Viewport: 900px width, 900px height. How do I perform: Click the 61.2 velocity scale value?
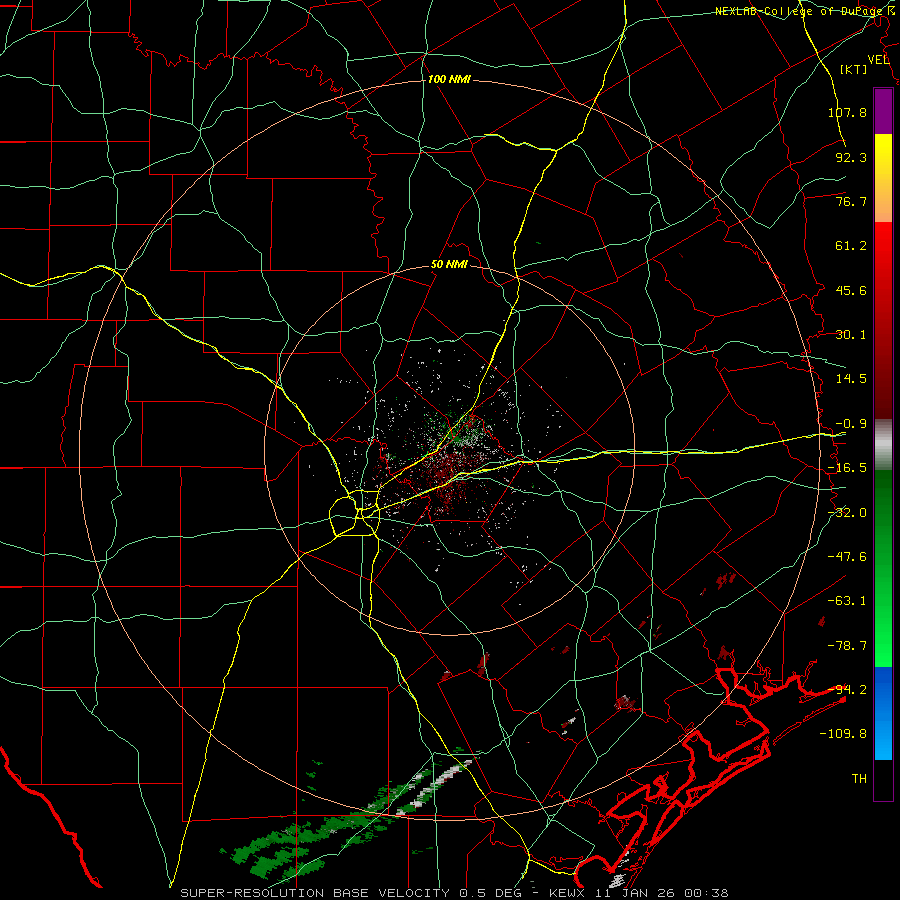point(851,246)
